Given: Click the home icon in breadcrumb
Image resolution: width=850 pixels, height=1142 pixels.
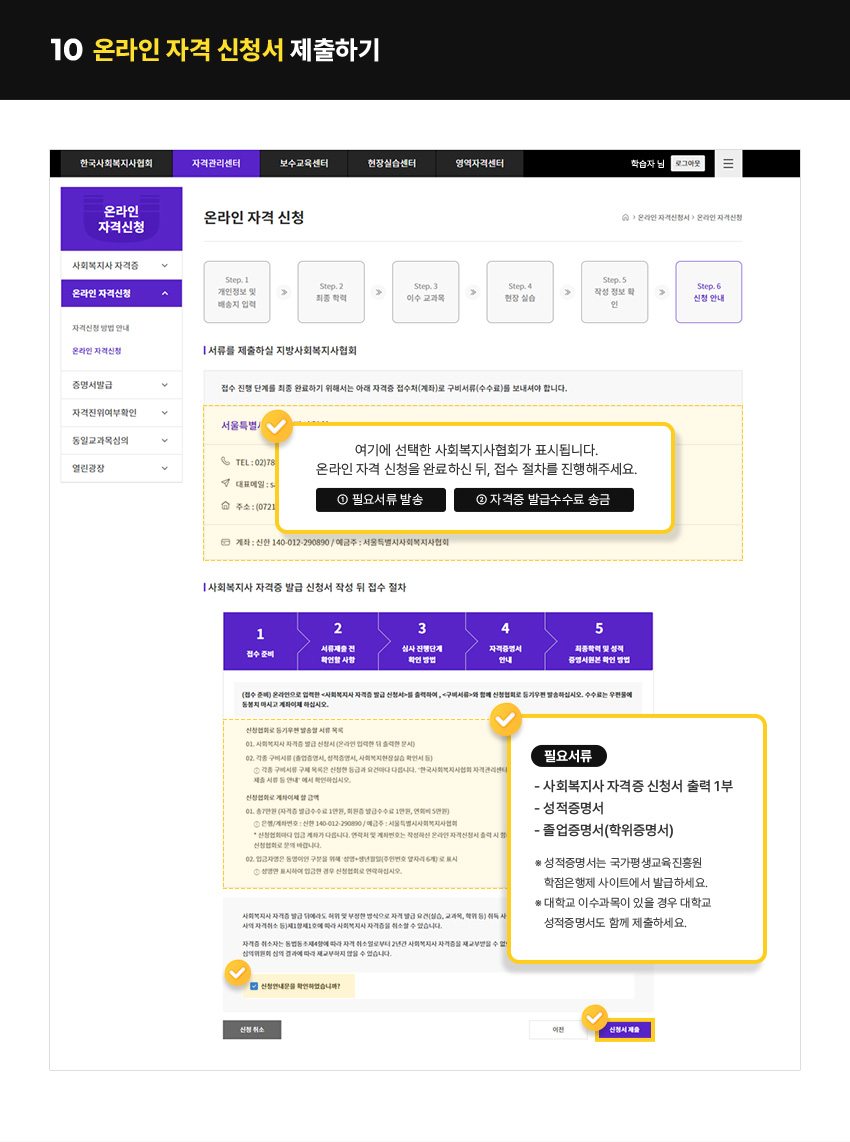Looking at the screenshot, I should click(x=625, y=218).
